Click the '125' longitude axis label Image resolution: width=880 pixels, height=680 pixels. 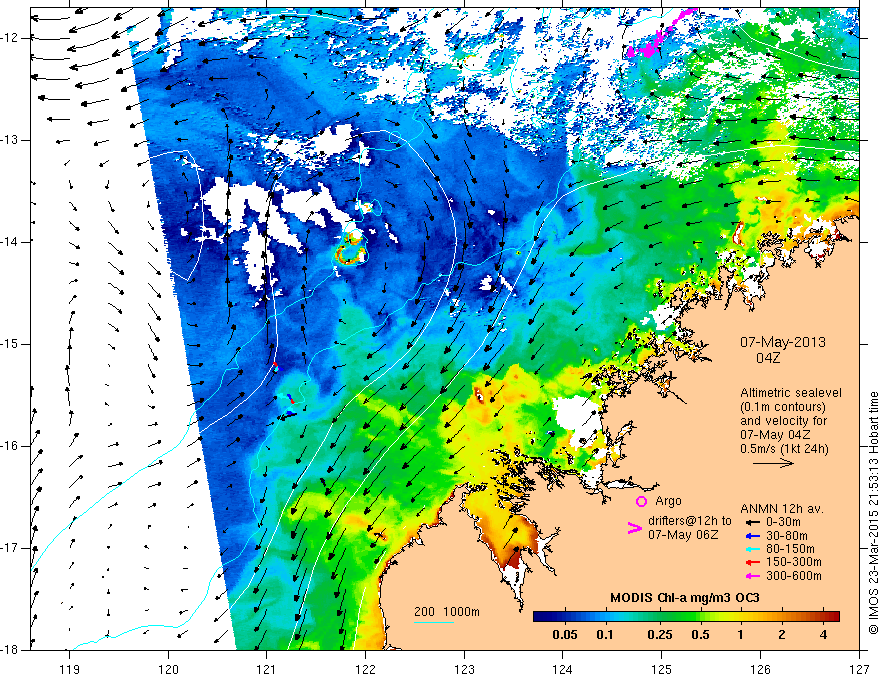click(662, 669)
